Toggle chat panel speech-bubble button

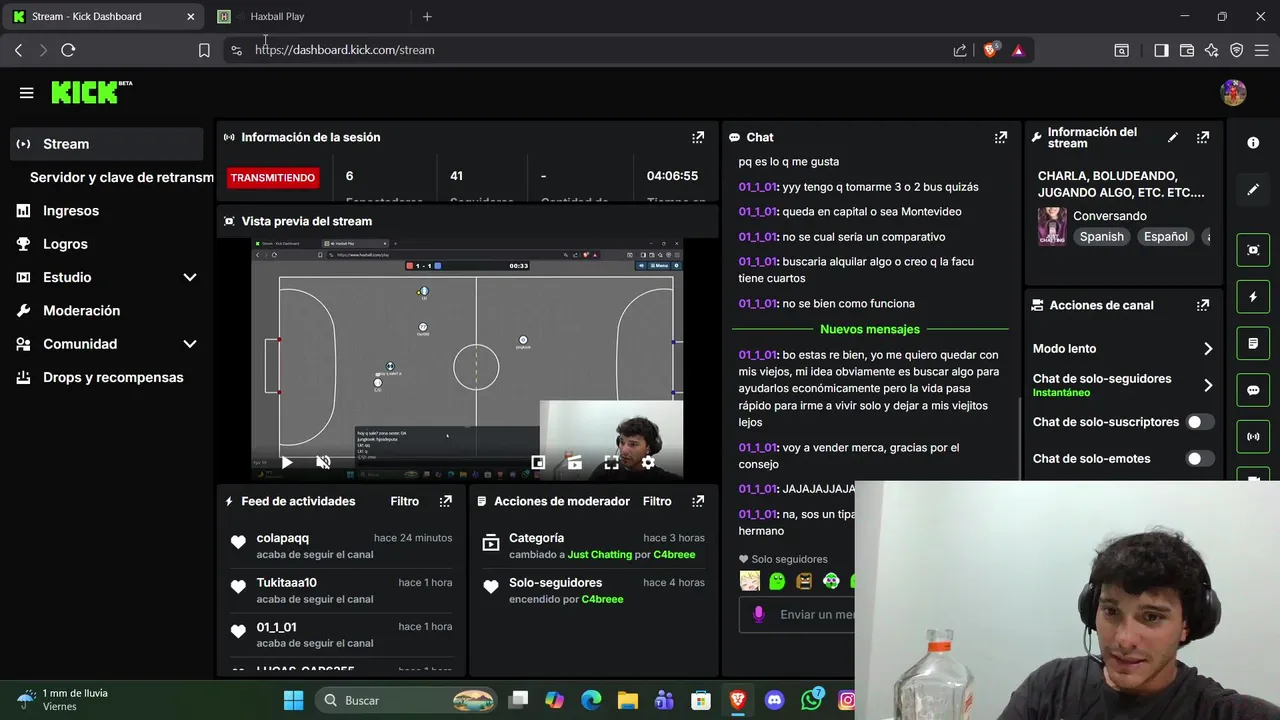1253,390
